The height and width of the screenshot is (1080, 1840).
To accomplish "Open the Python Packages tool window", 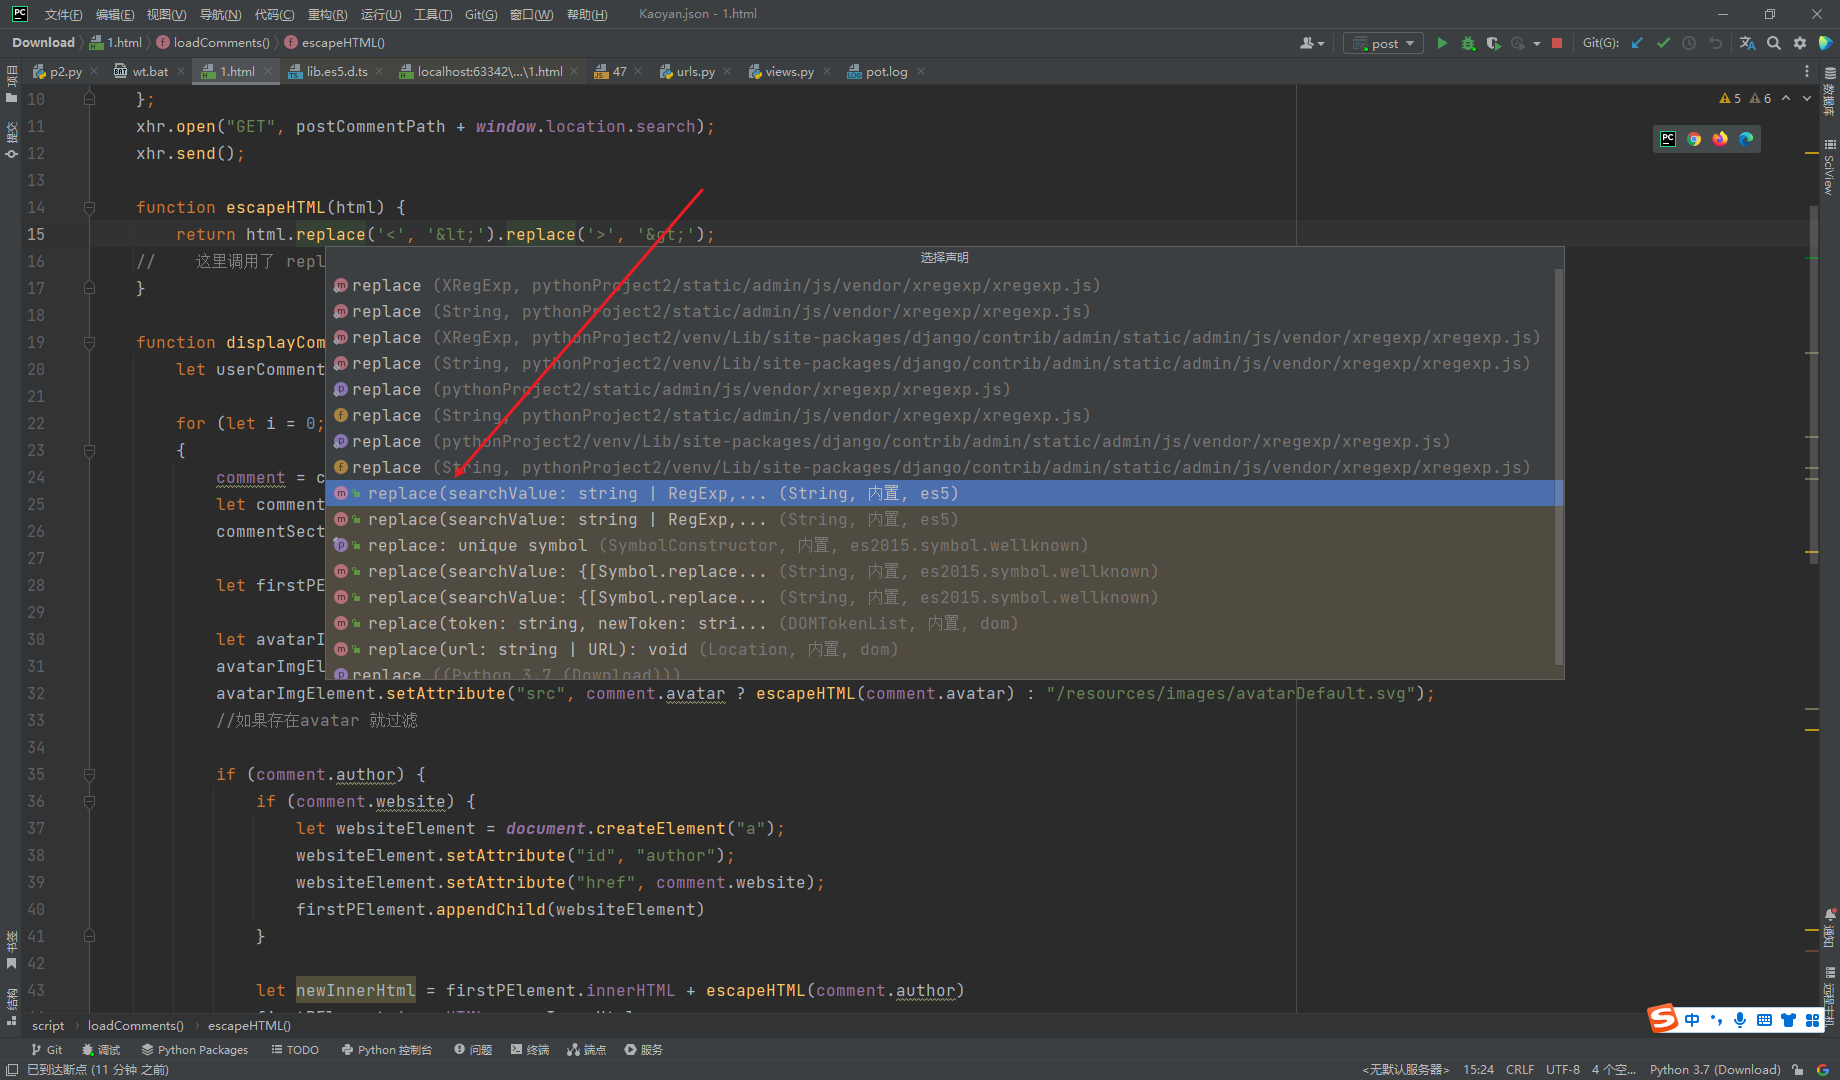I will (x=194, y=1049).
